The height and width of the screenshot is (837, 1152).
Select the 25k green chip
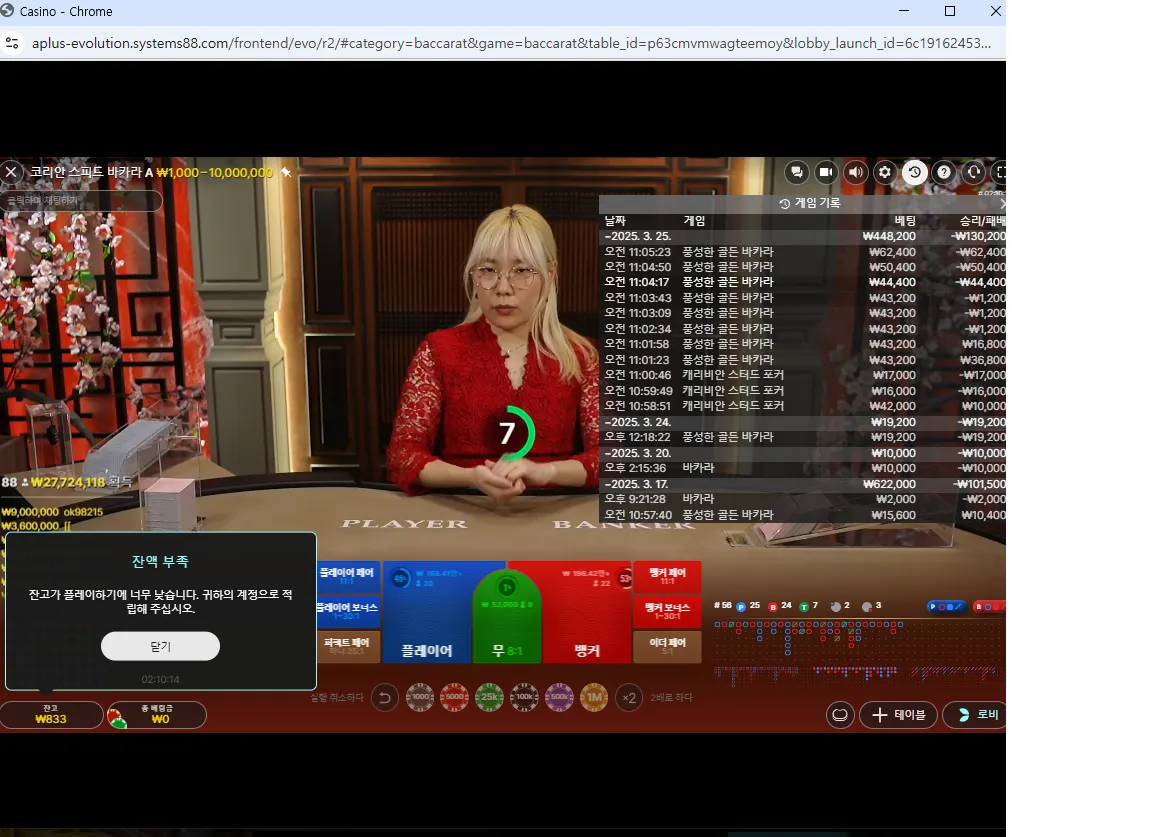[489, 697]
